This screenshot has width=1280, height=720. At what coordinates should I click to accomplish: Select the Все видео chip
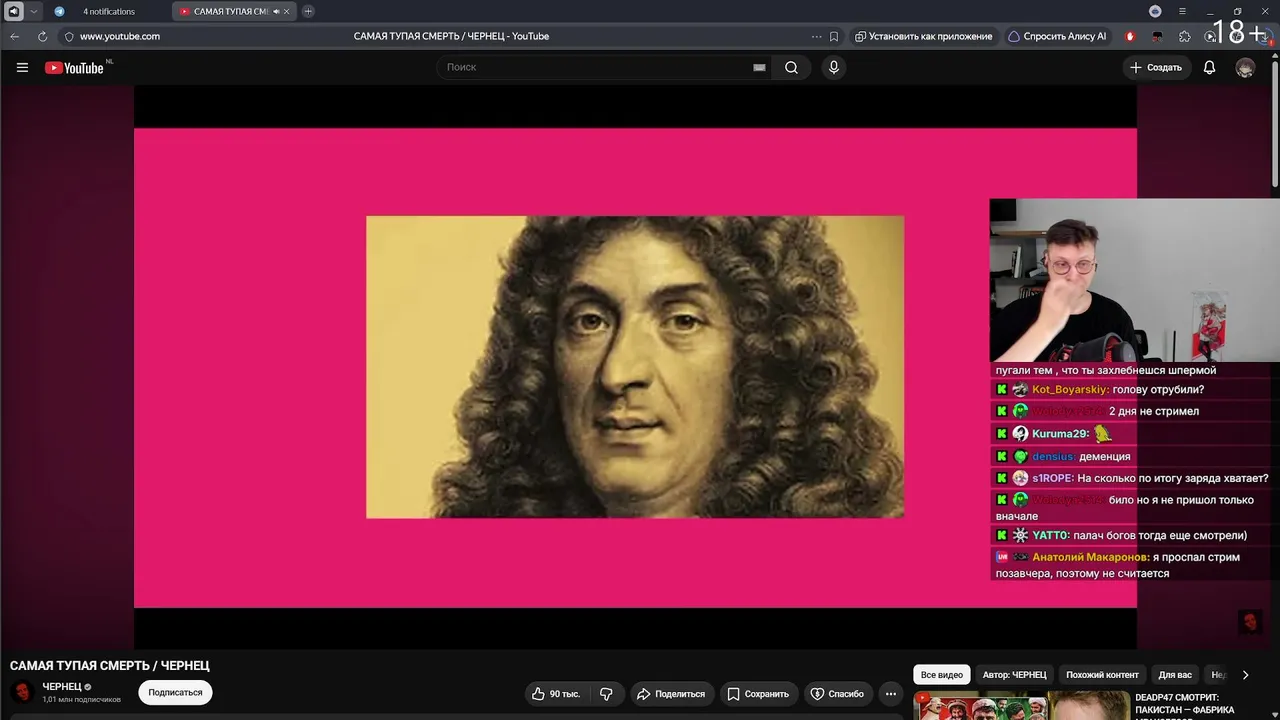pos(942,675)
